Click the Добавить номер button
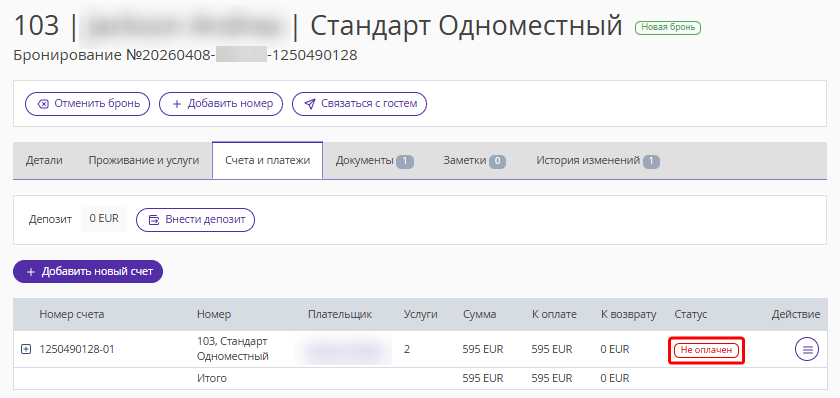Screen dimensions: 840x398 [x=221, y=104]
